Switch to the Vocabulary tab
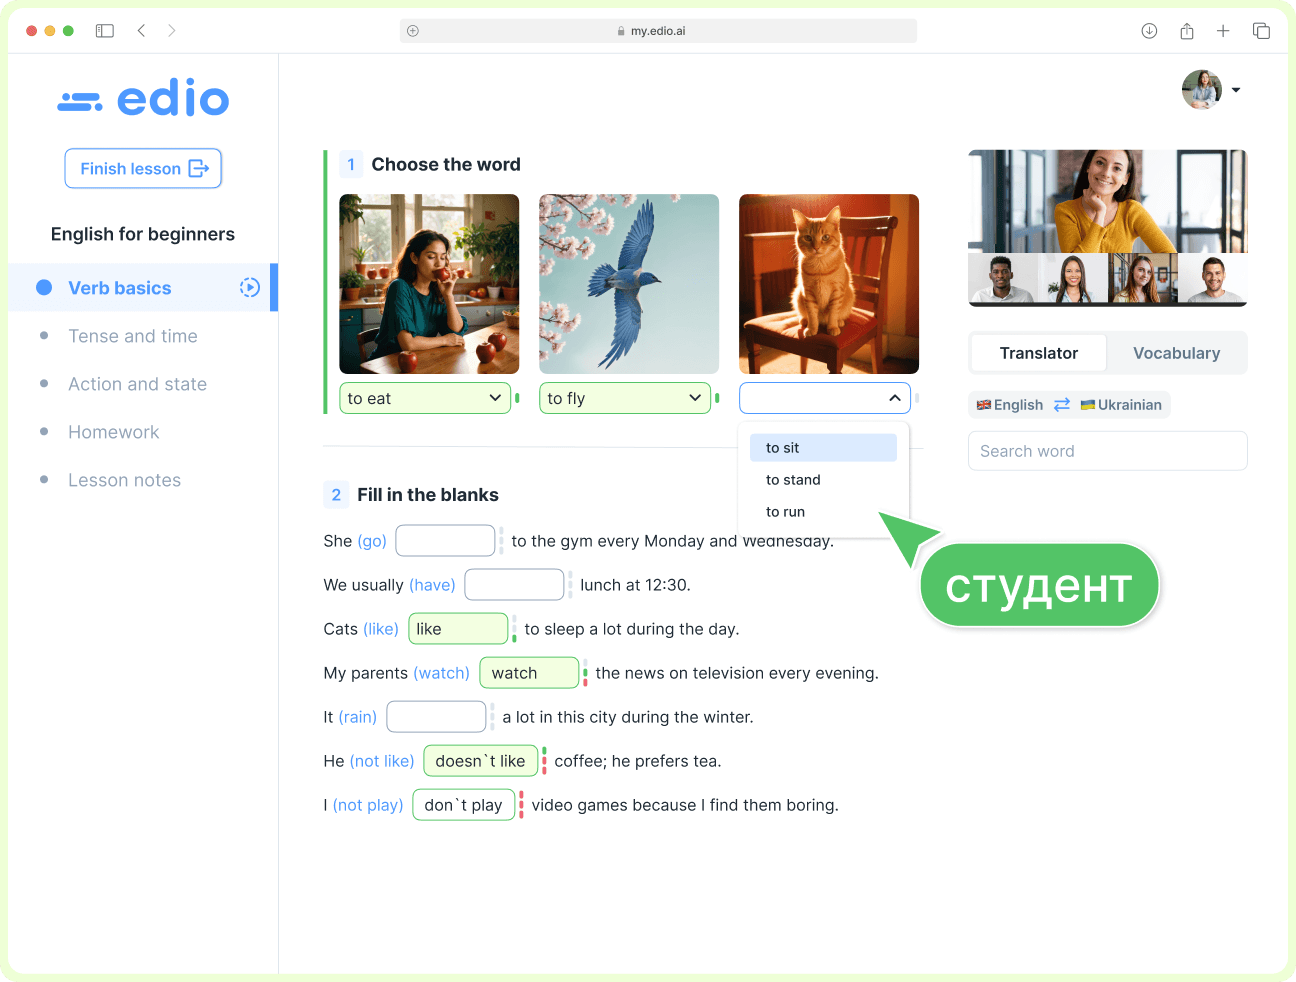1296x982 pixels. pos(1176,352)
